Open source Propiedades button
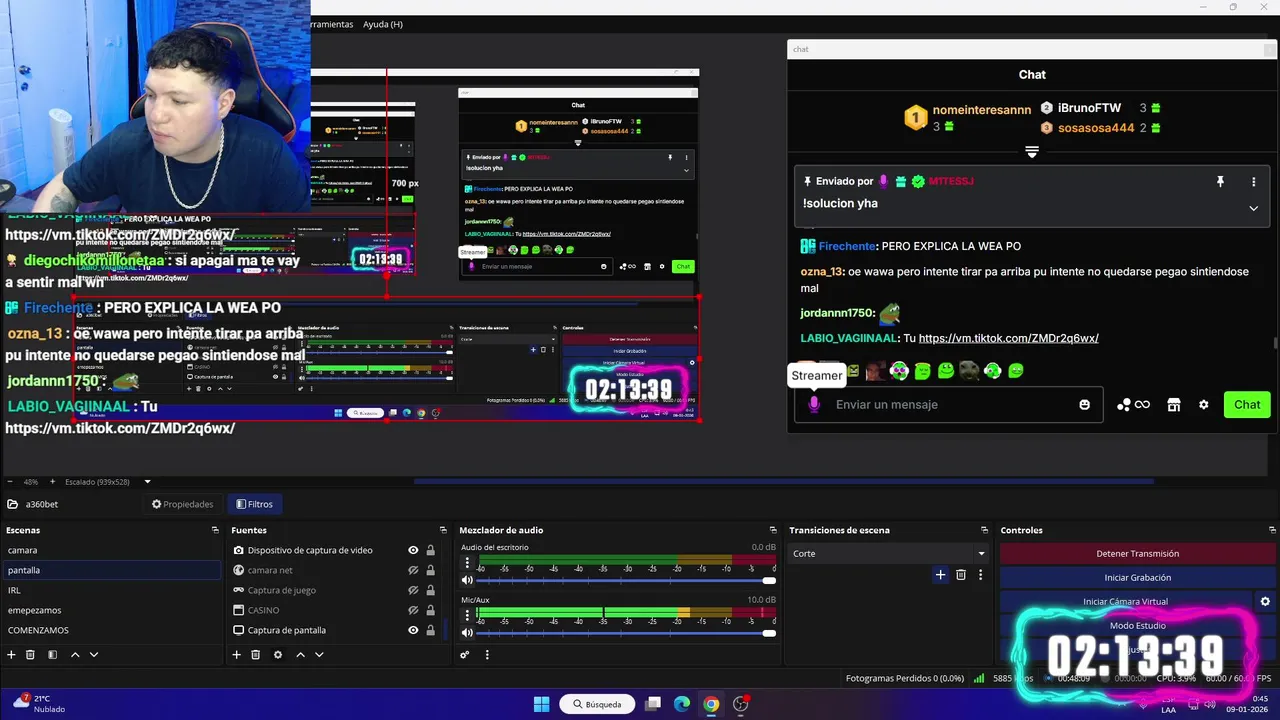The width and height of the screenshot is (1280, 720). tap(182, 504)
